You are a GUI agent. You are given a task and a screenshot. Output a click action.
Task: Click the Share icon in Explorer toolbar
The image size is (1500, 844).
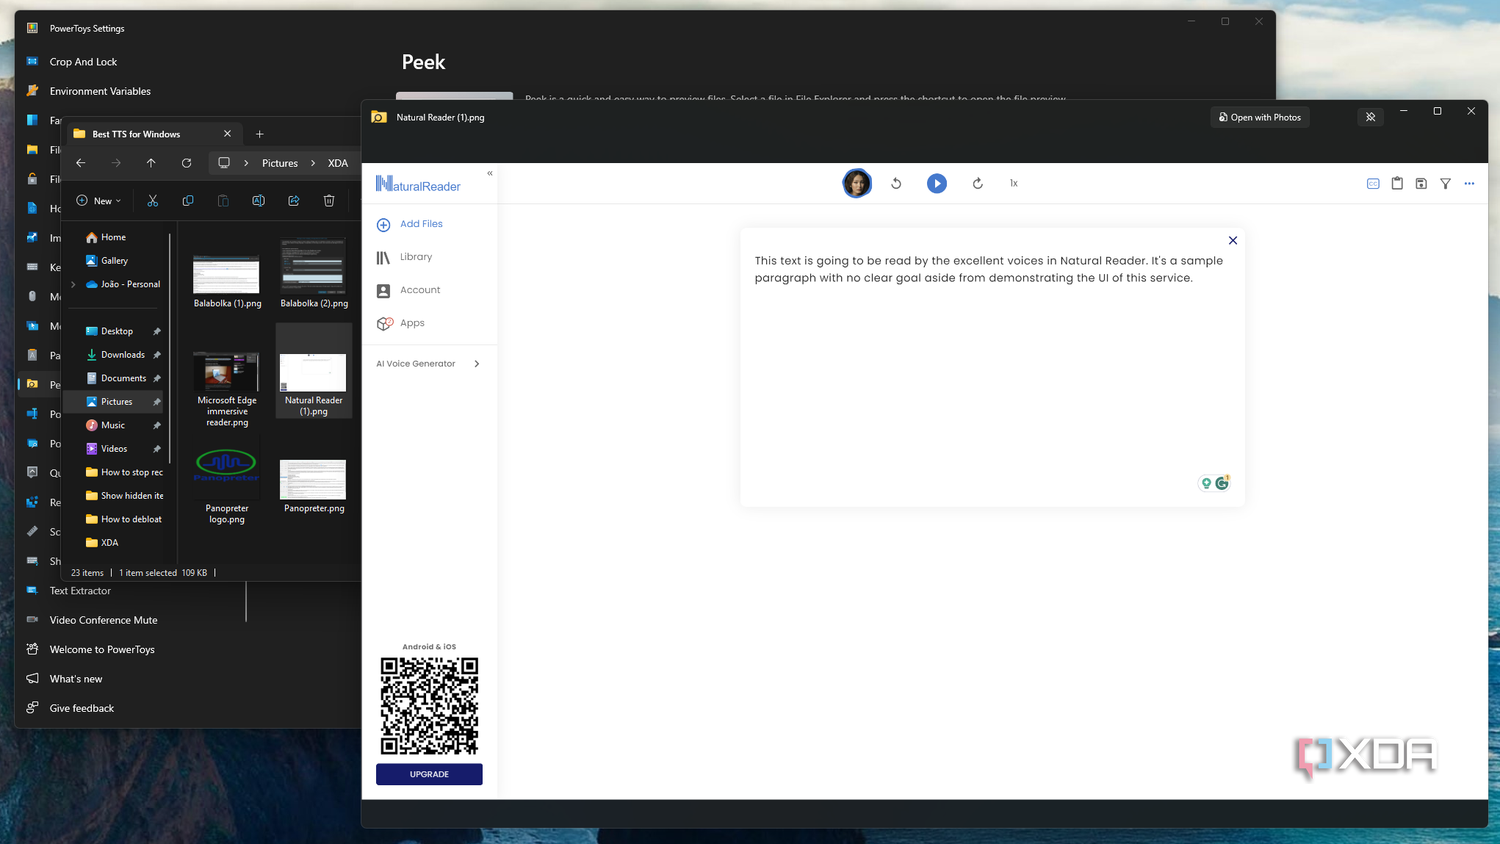[x=294, y=201]
